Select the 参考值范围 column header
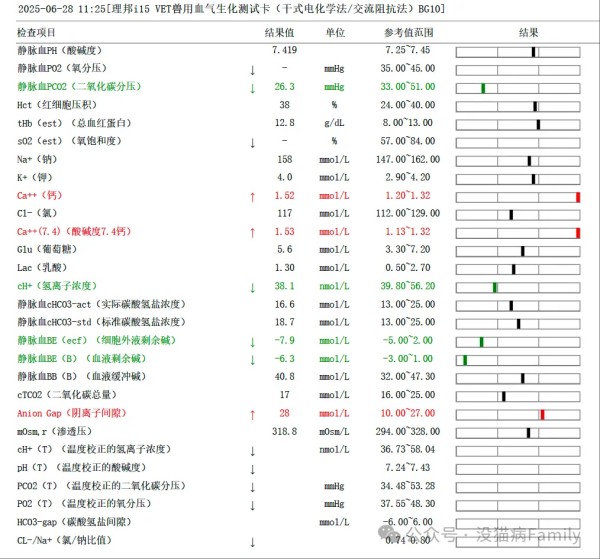600x559 pixels. [408, 33]
